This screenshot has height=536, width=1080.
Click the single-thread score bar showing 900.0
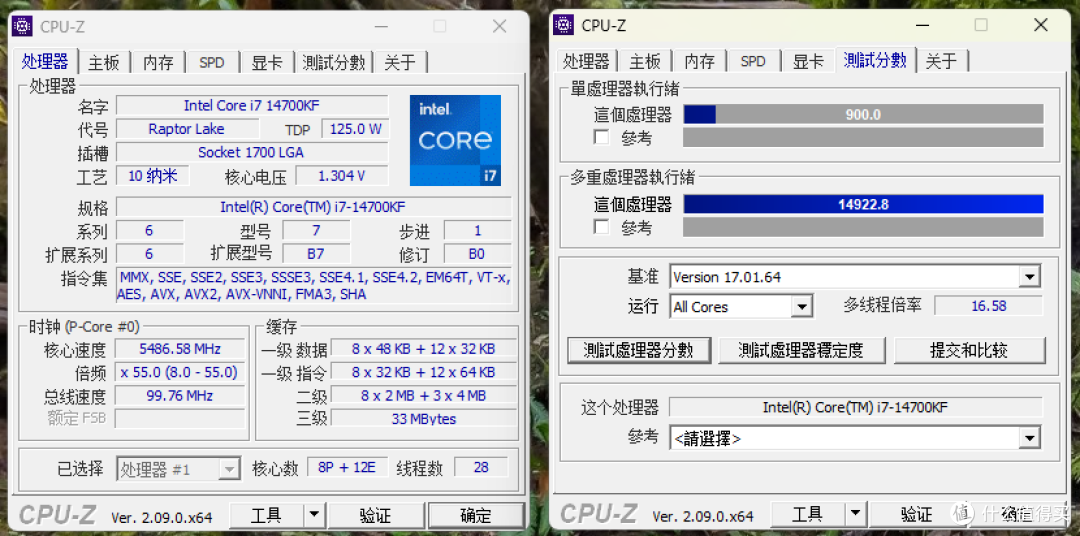pos(863,114)
